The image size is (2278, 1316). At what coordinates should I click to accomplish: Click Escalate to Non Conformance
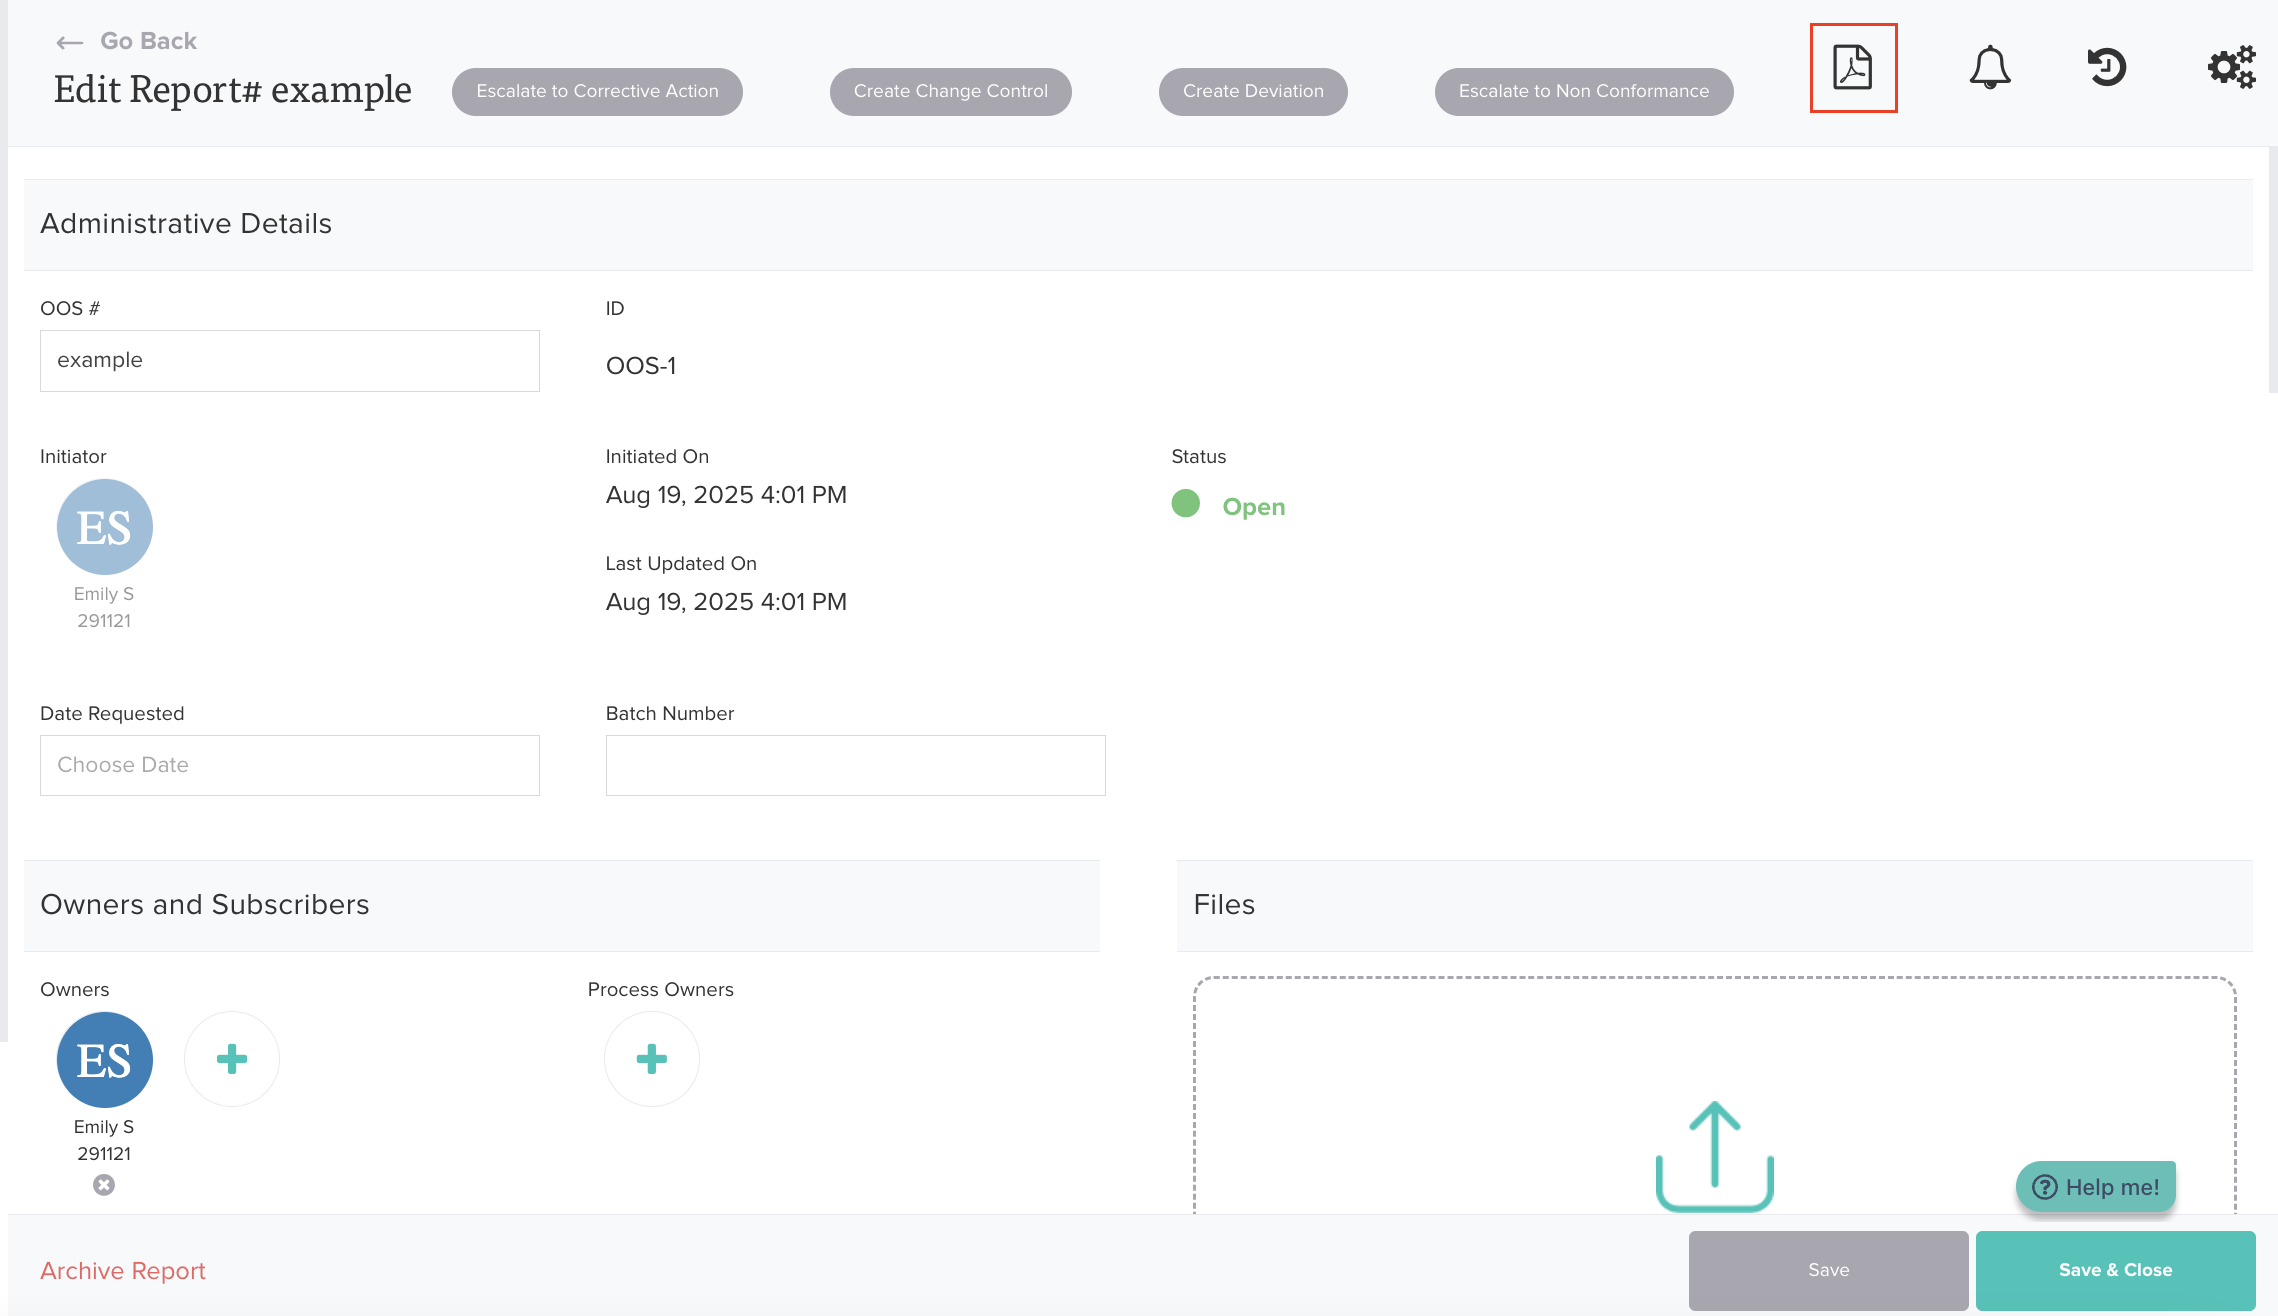pyautogui.click(x=1583, y=92)
